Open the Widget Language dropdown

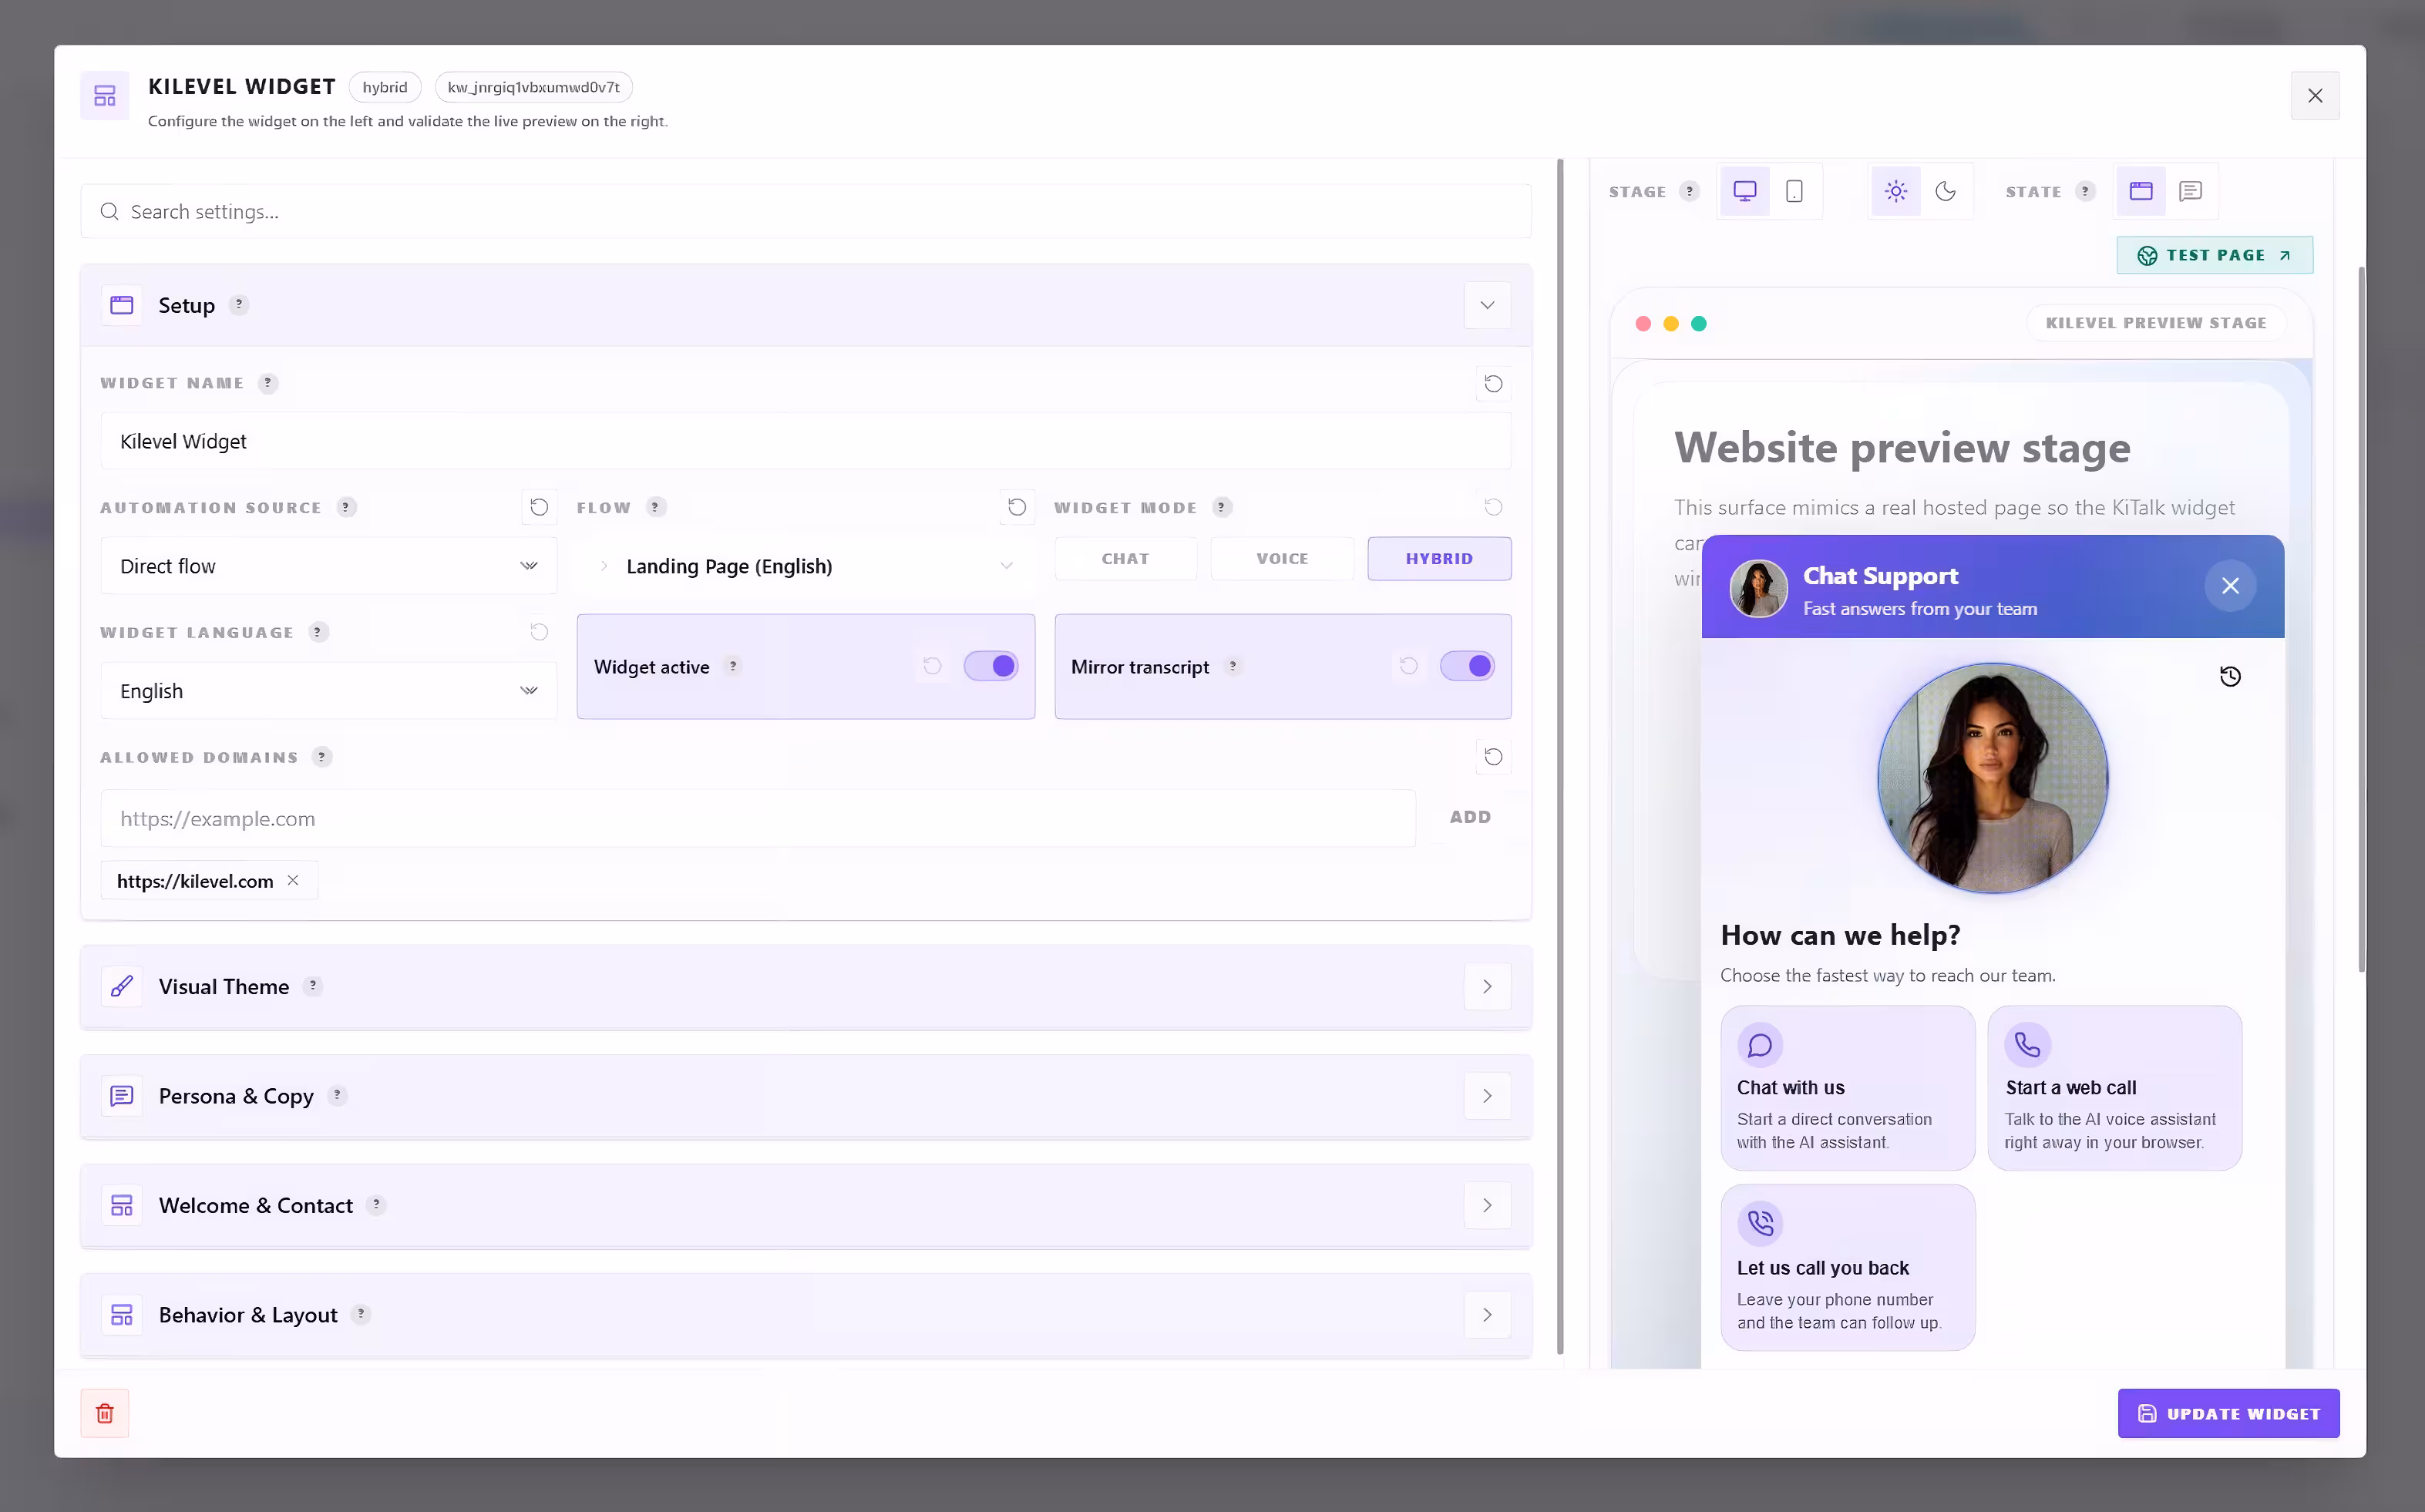(329, 691)
